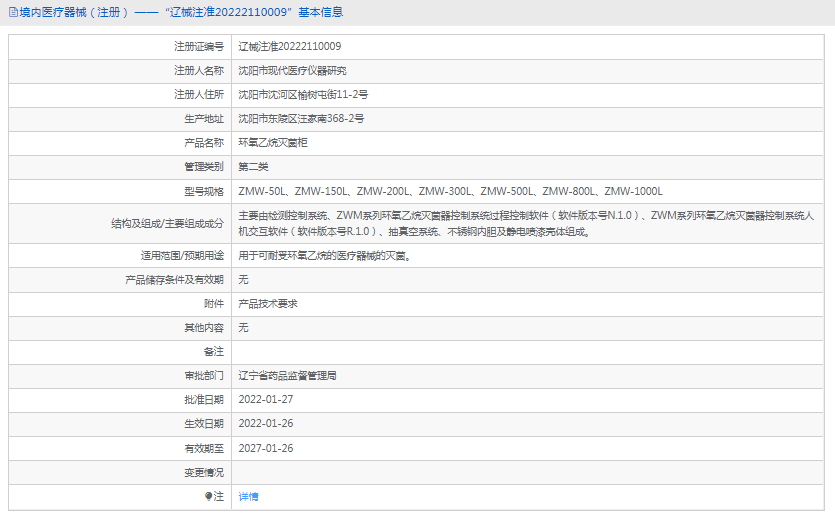
Task: Click the 产品名称 label
Action: coord(204,142)
